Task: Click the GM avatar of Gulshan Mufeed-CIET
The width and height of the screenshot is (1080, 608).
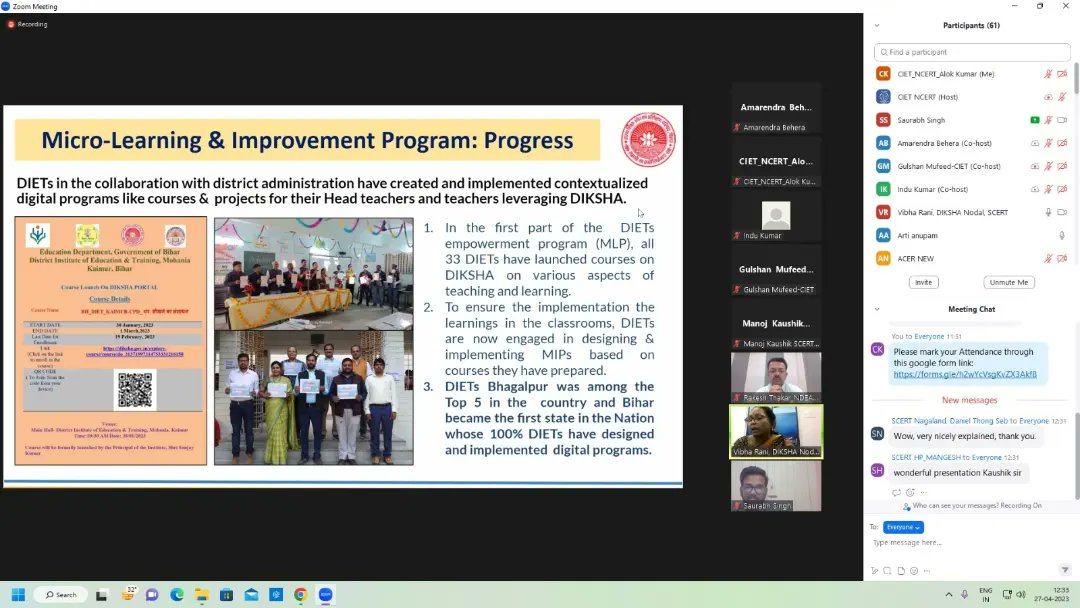Action: tap(883, 166)
